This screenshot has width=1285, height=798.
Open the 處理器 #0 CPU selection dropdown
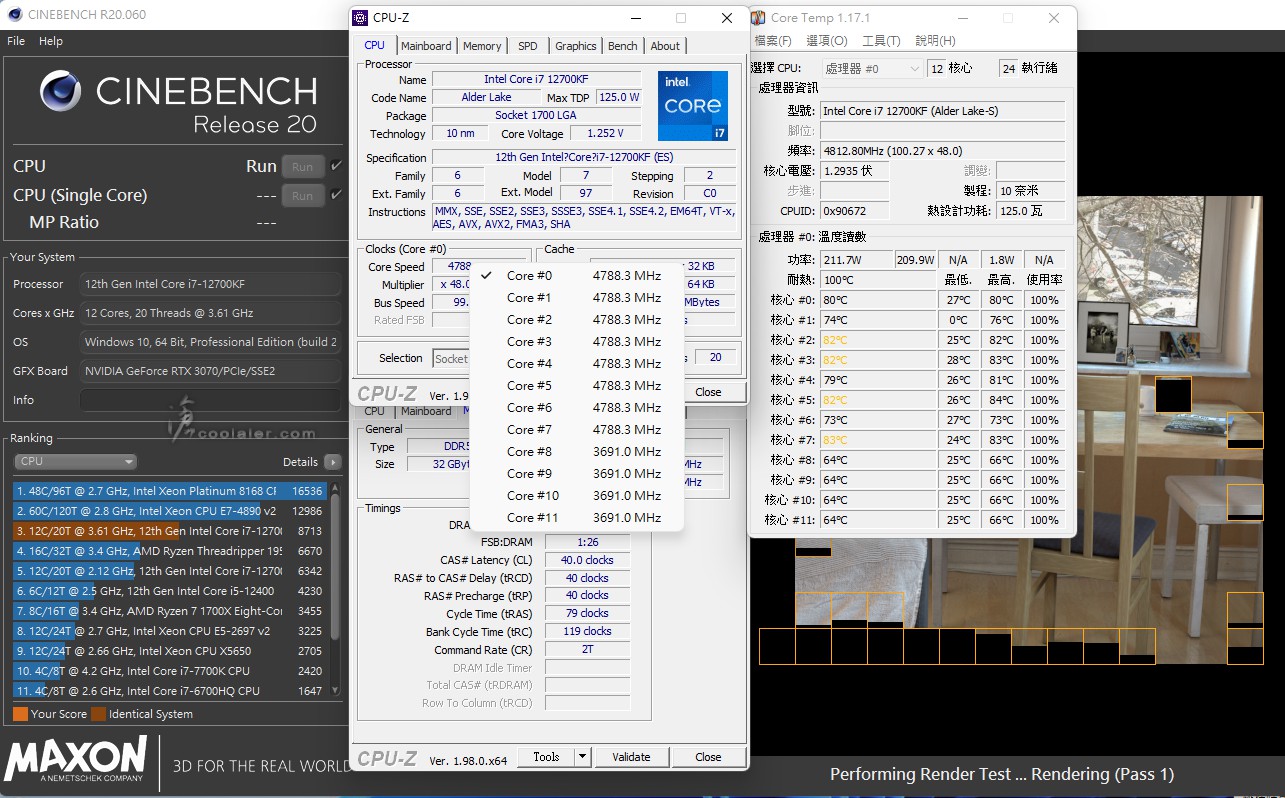pos(872,69)
